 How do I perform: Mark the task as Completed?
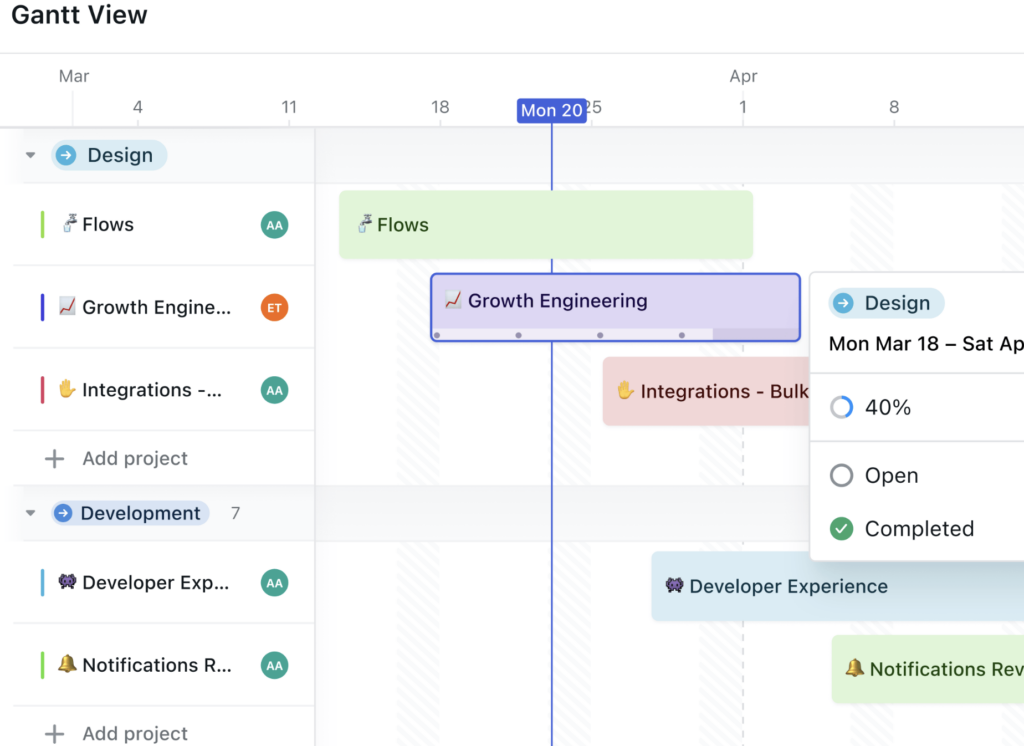click(x=898, y=528)
